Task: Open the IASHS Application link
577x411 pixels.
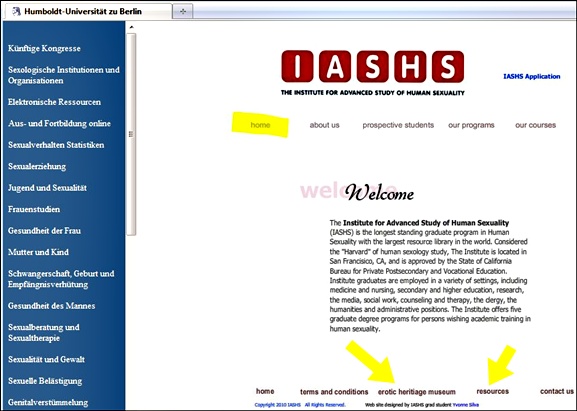Action: click(x=531, y=77)
